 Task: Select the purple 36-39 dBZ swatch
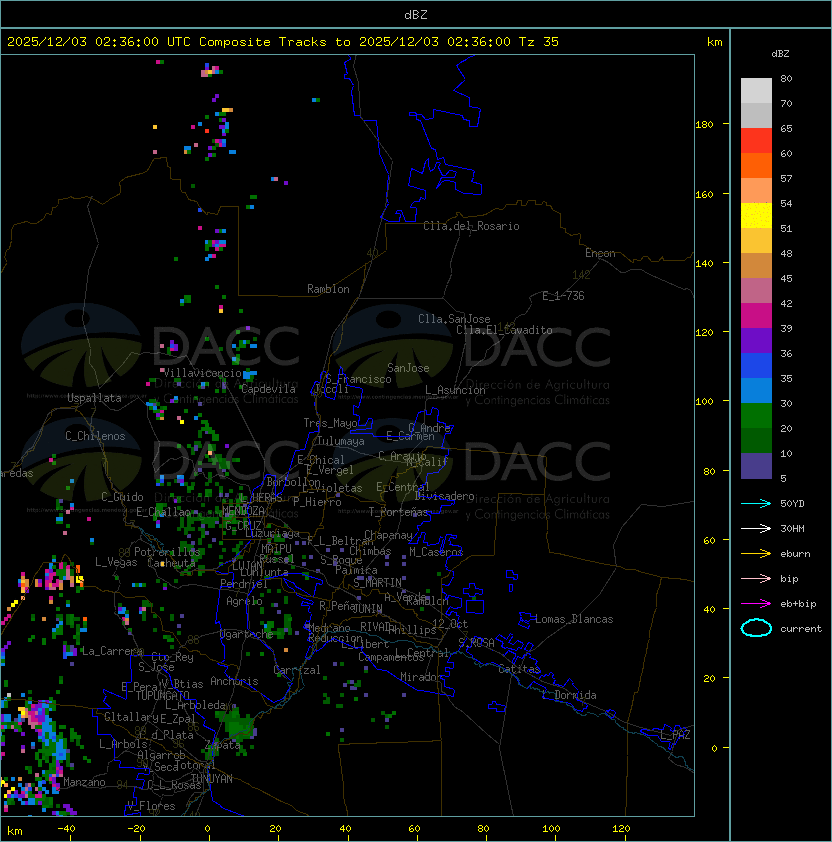pyautogui.click(x=756, y=340)
